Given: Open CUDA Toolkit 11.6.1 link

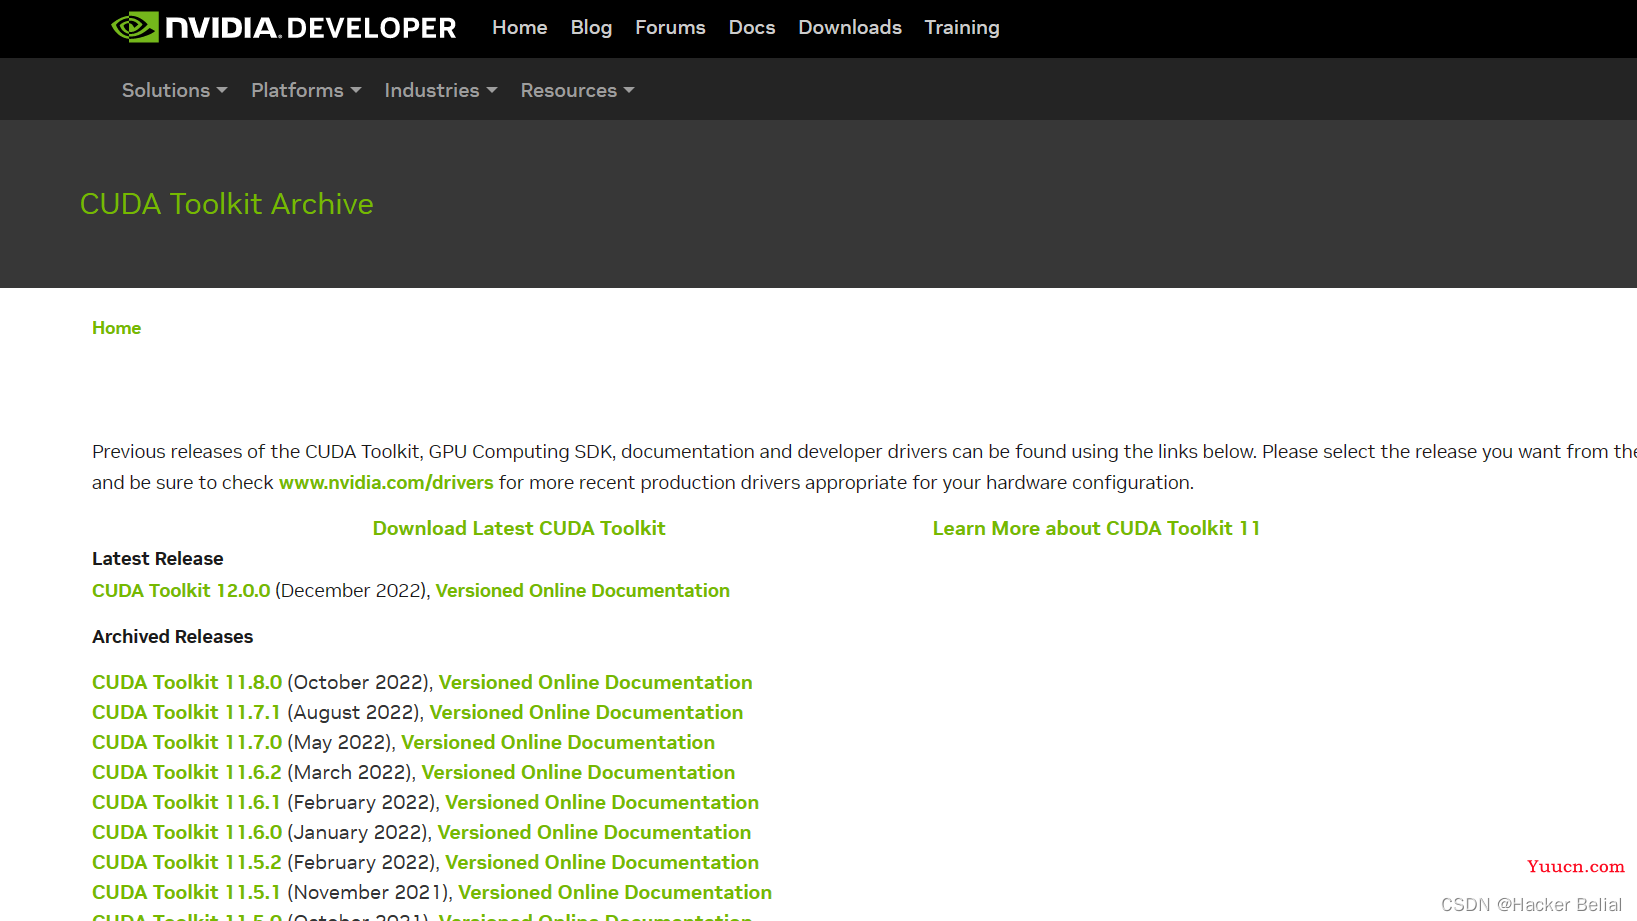Looking at the screenshot, I should (186, 802).
